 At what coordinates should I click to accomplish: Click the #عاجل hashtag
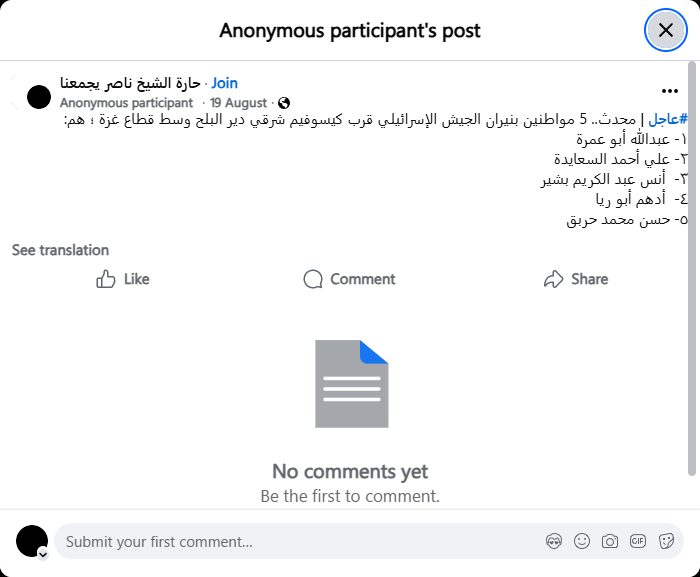coord(670,119)
